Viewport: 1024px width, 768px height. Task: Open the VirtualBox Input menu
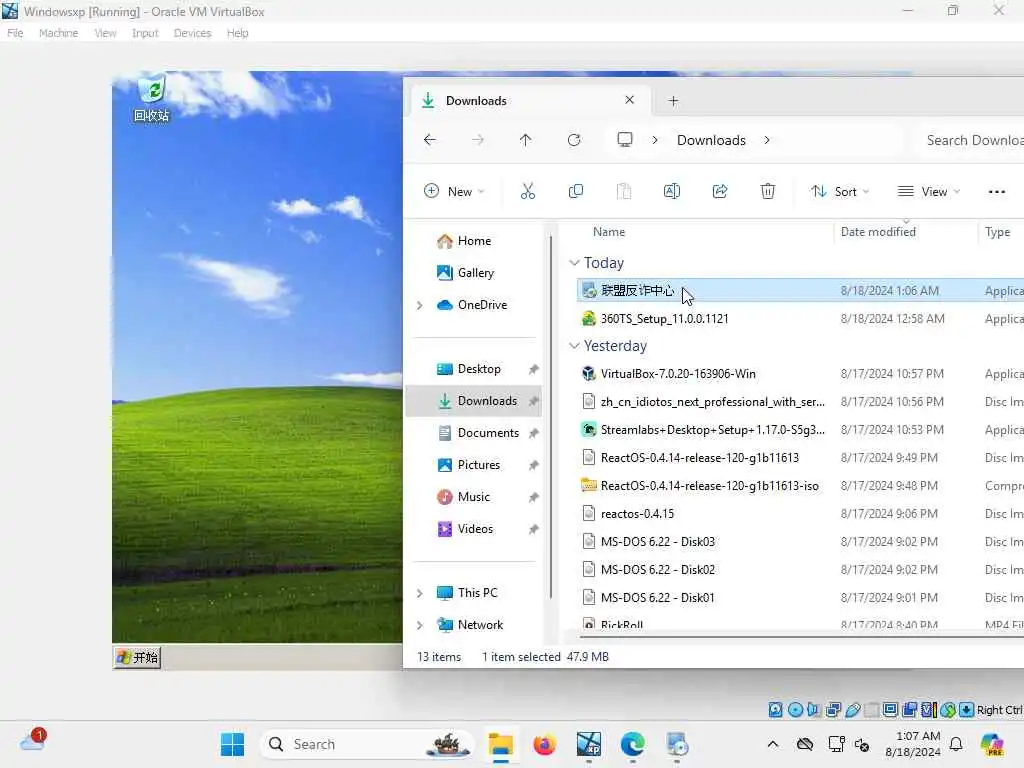[x=145, y=33]
